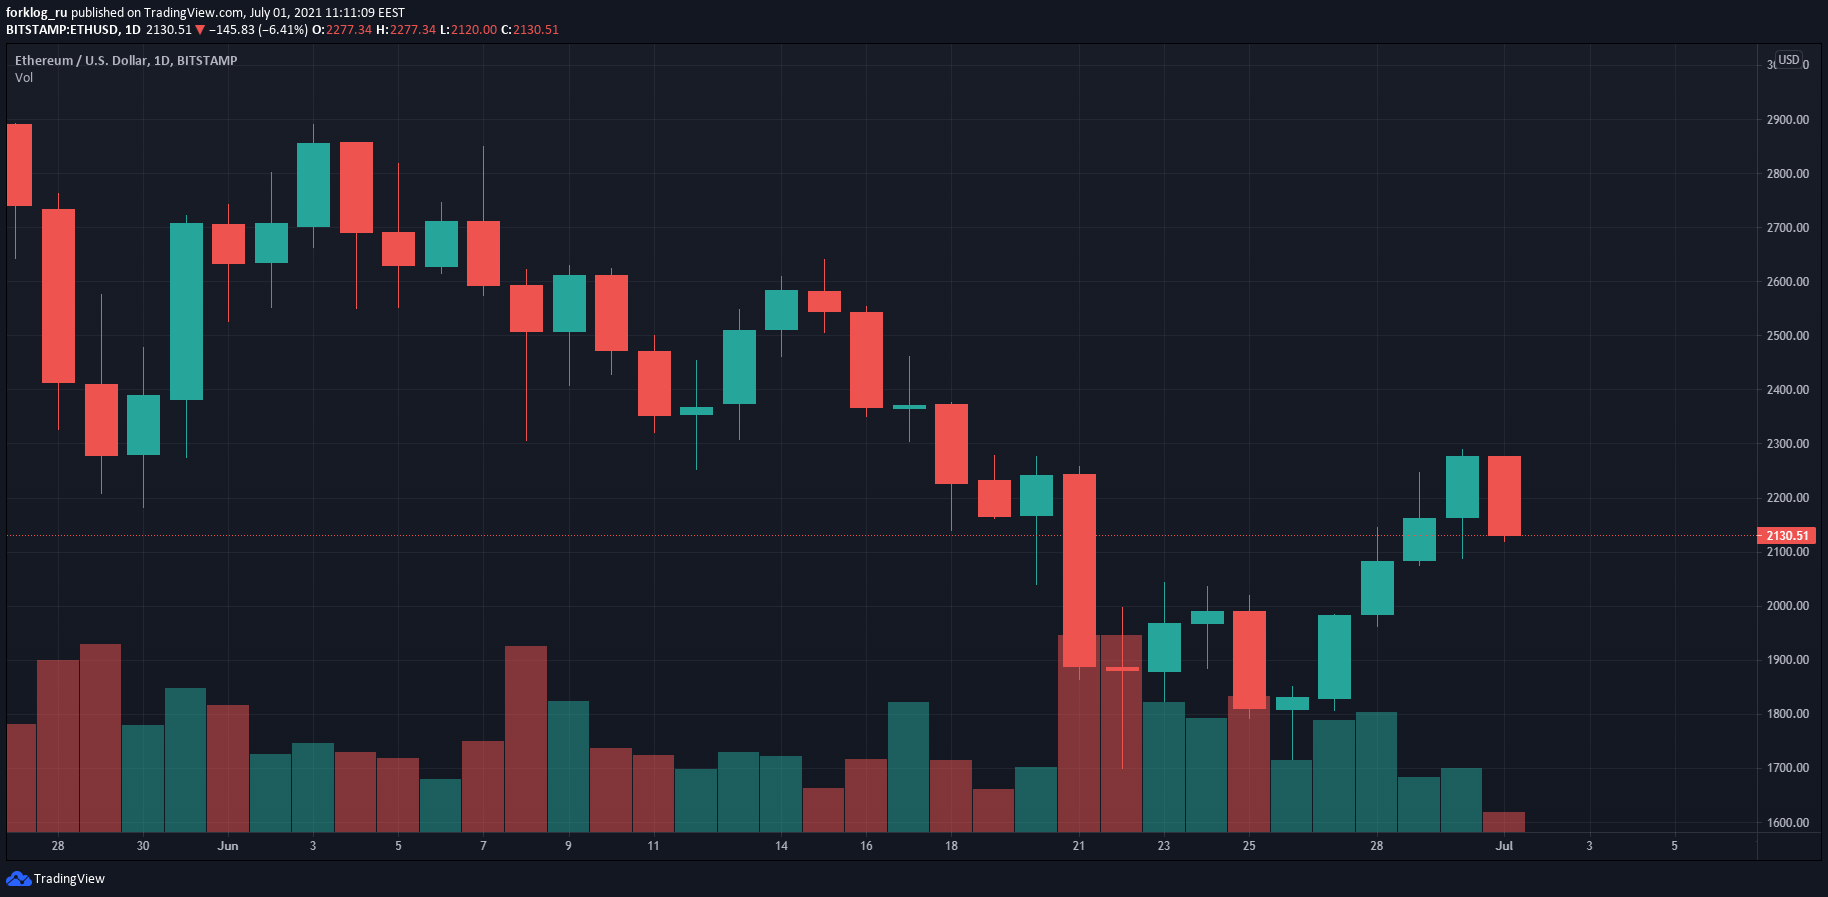Select the 21 date on time axis
1828x897 pixels.
(x=1078, y=846)
